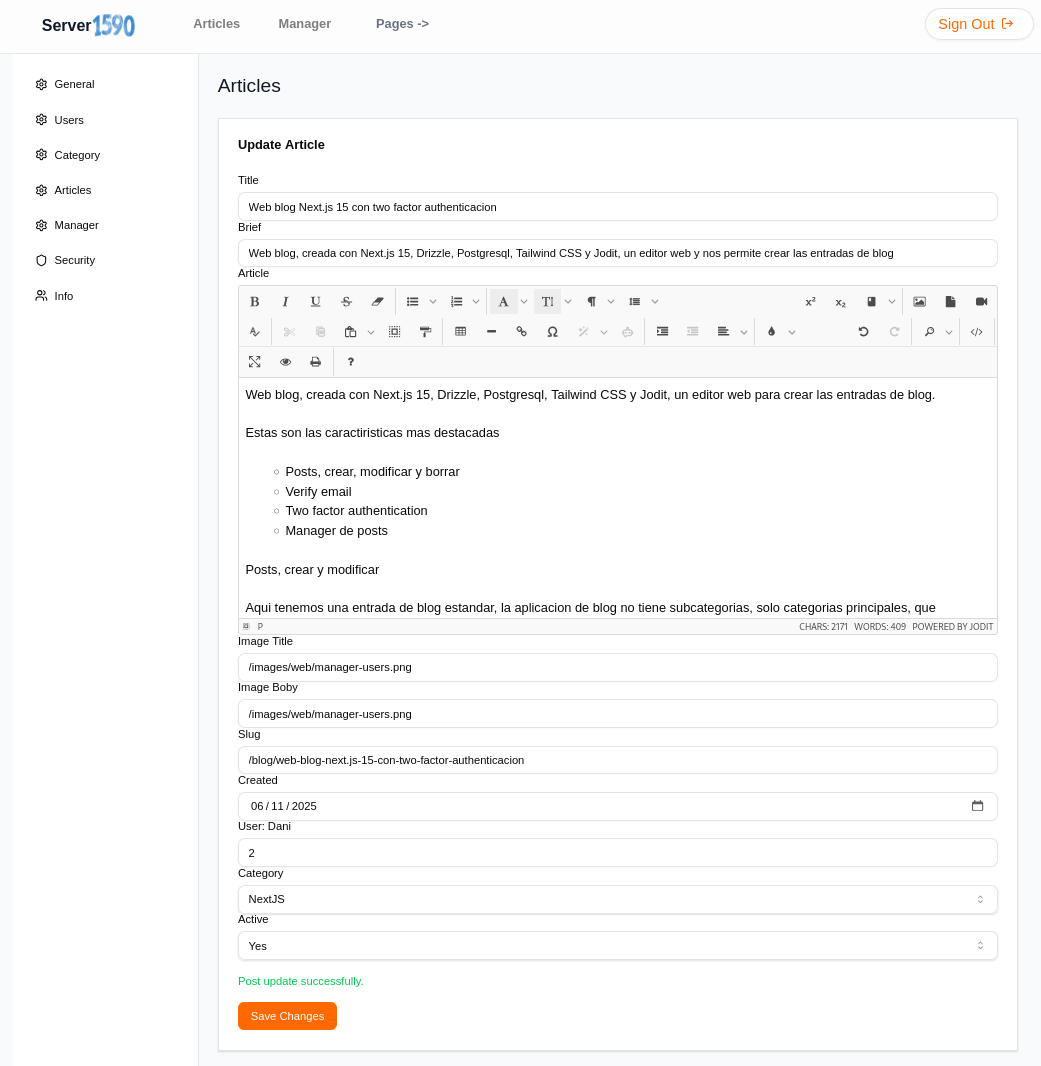Expand the bullet list style arrow
Screen dimensions: 1041x1066
tap(433, 301)
